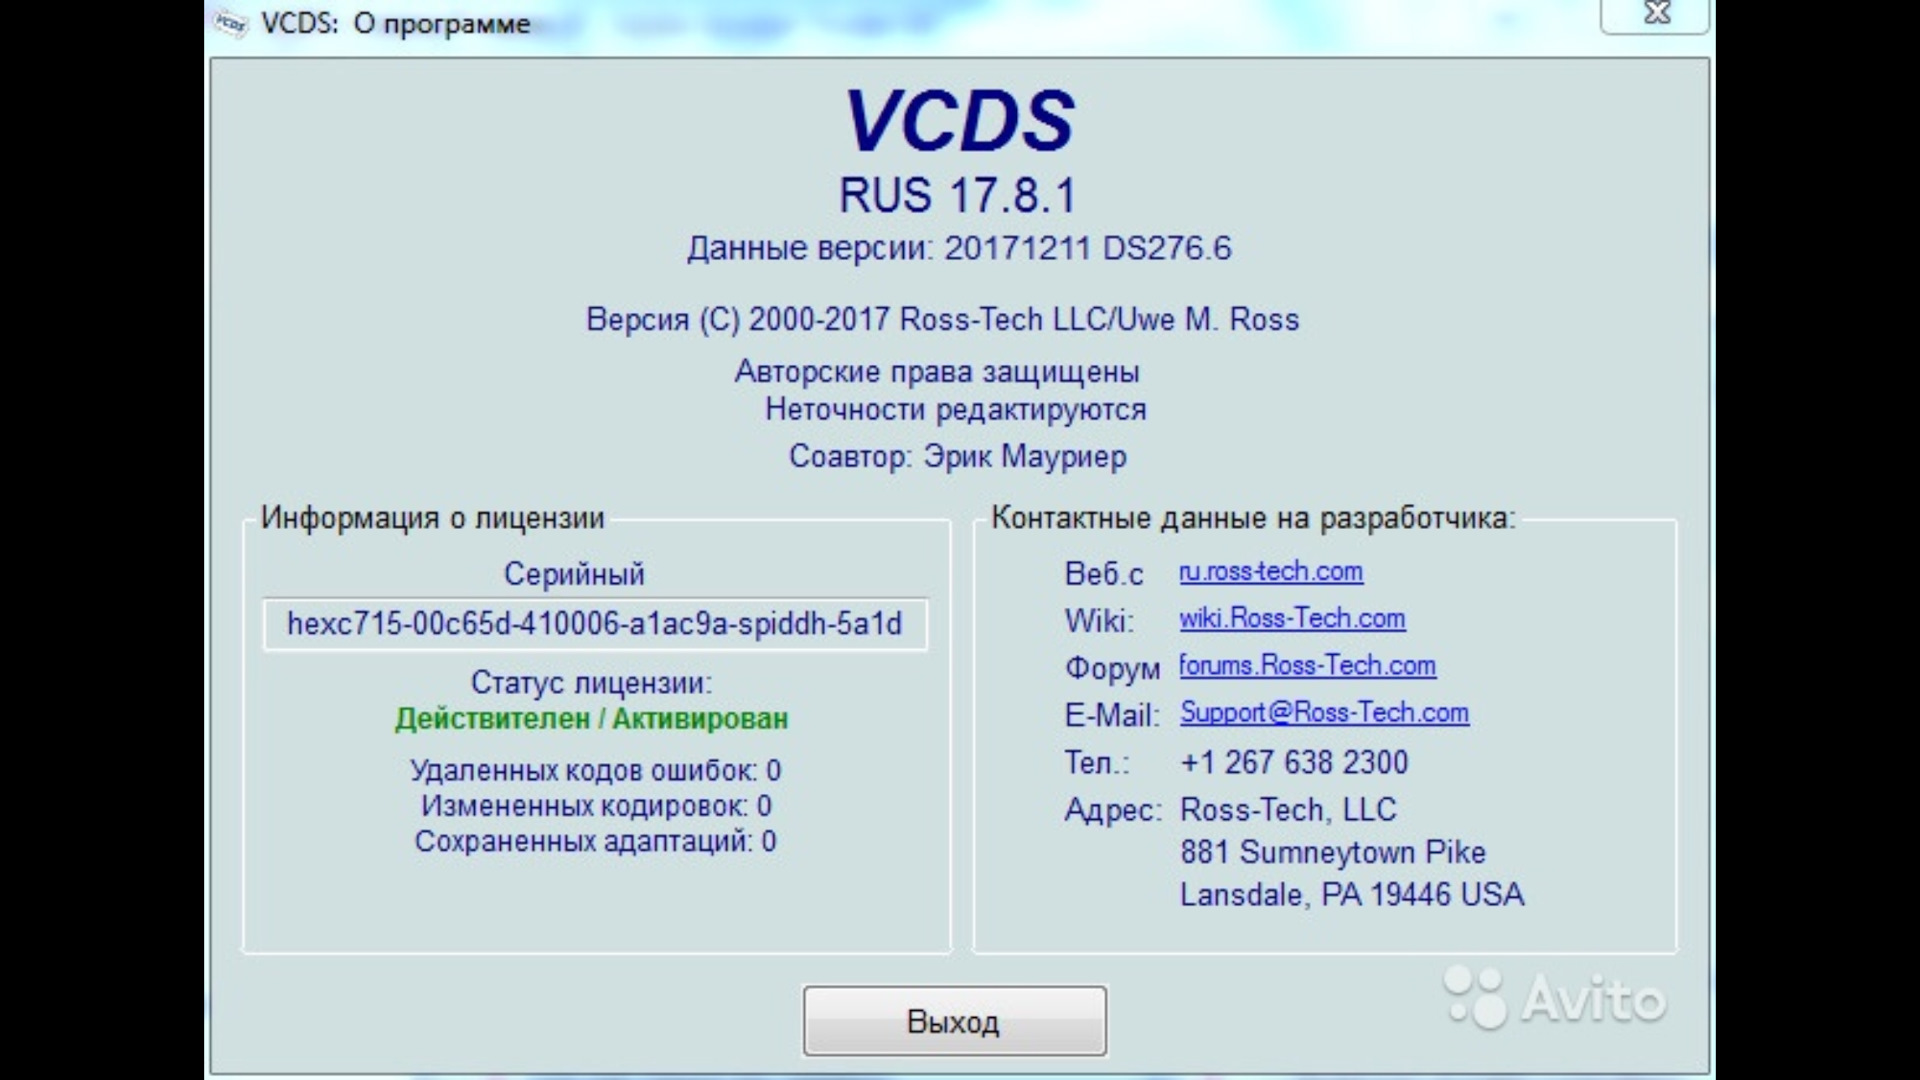The width and height of the screenshot is (1920, 1080).
Task: Click the Адрес: label
Action: (x=1113, y=809)
